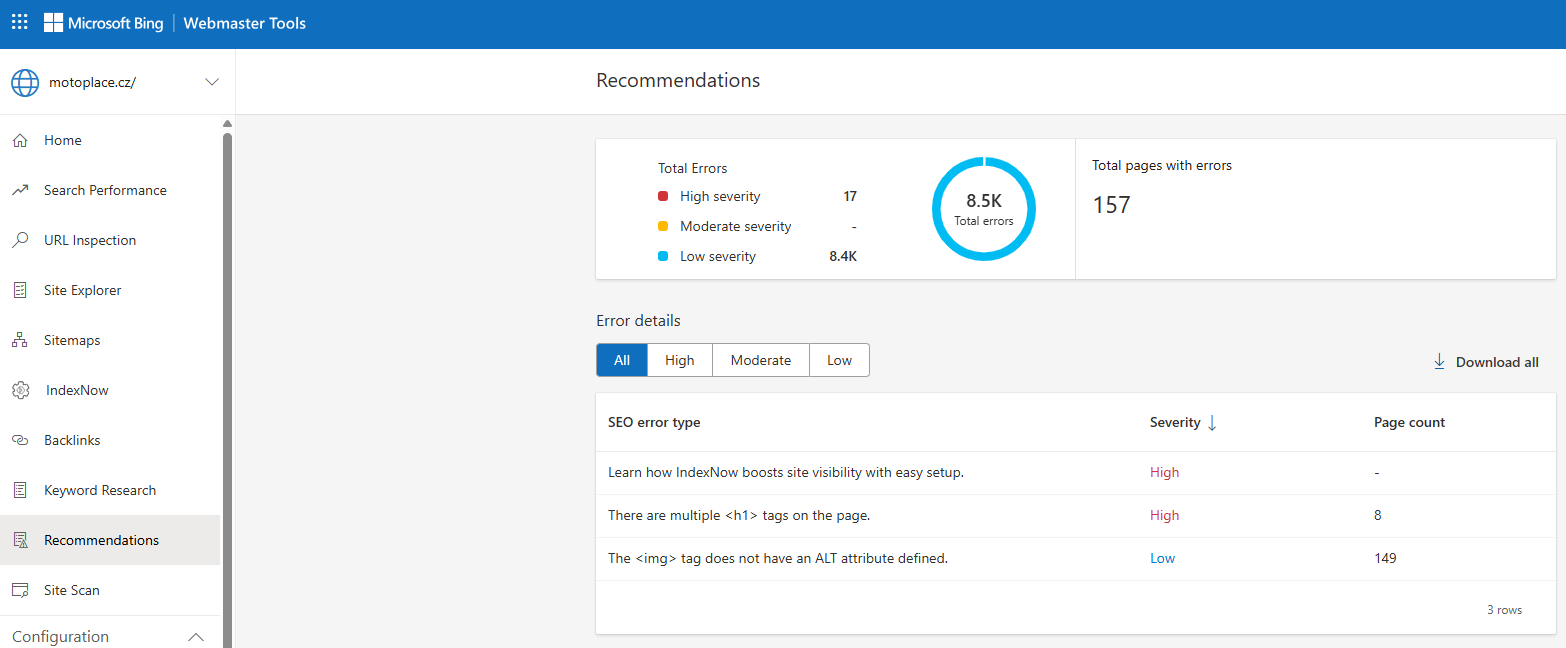Select the High severity filter tab

pyautogui.click(x=679, y=360)
